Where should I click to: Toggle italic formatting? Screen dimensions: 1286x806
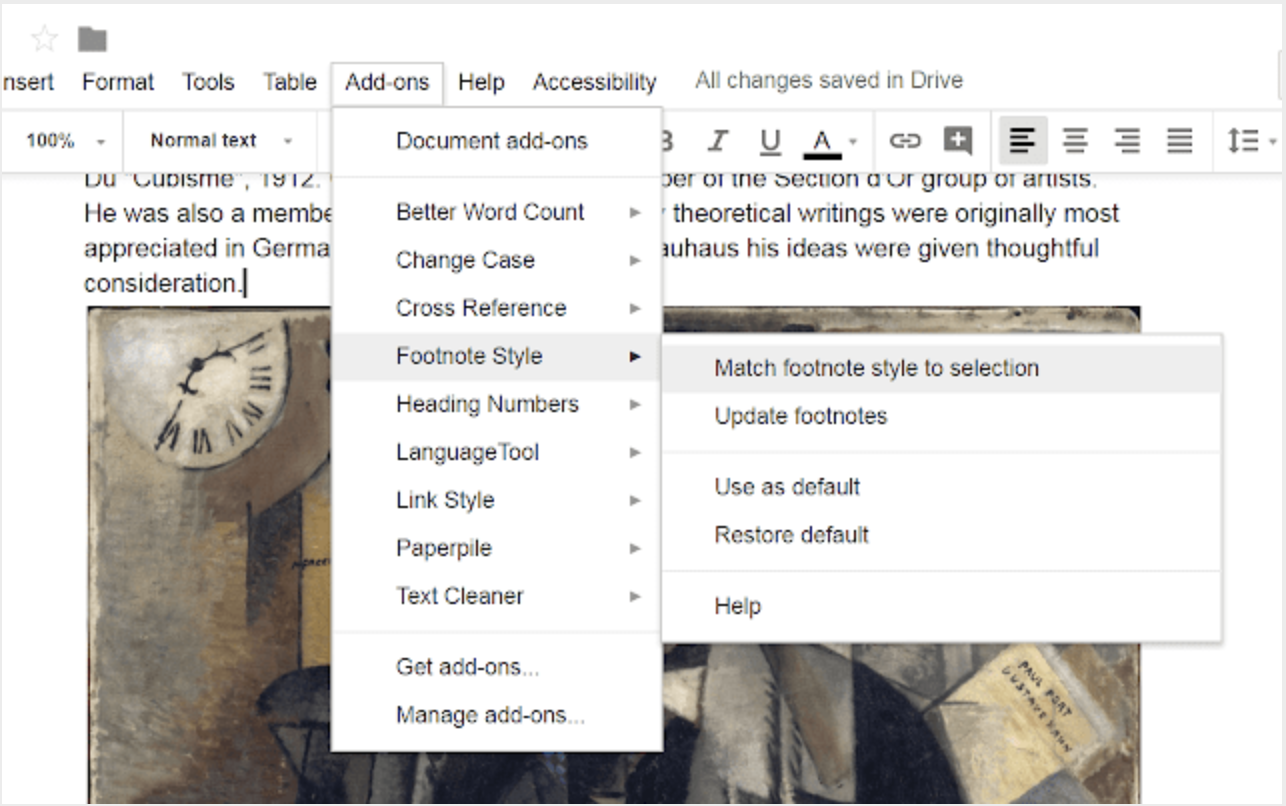point(717,141)
